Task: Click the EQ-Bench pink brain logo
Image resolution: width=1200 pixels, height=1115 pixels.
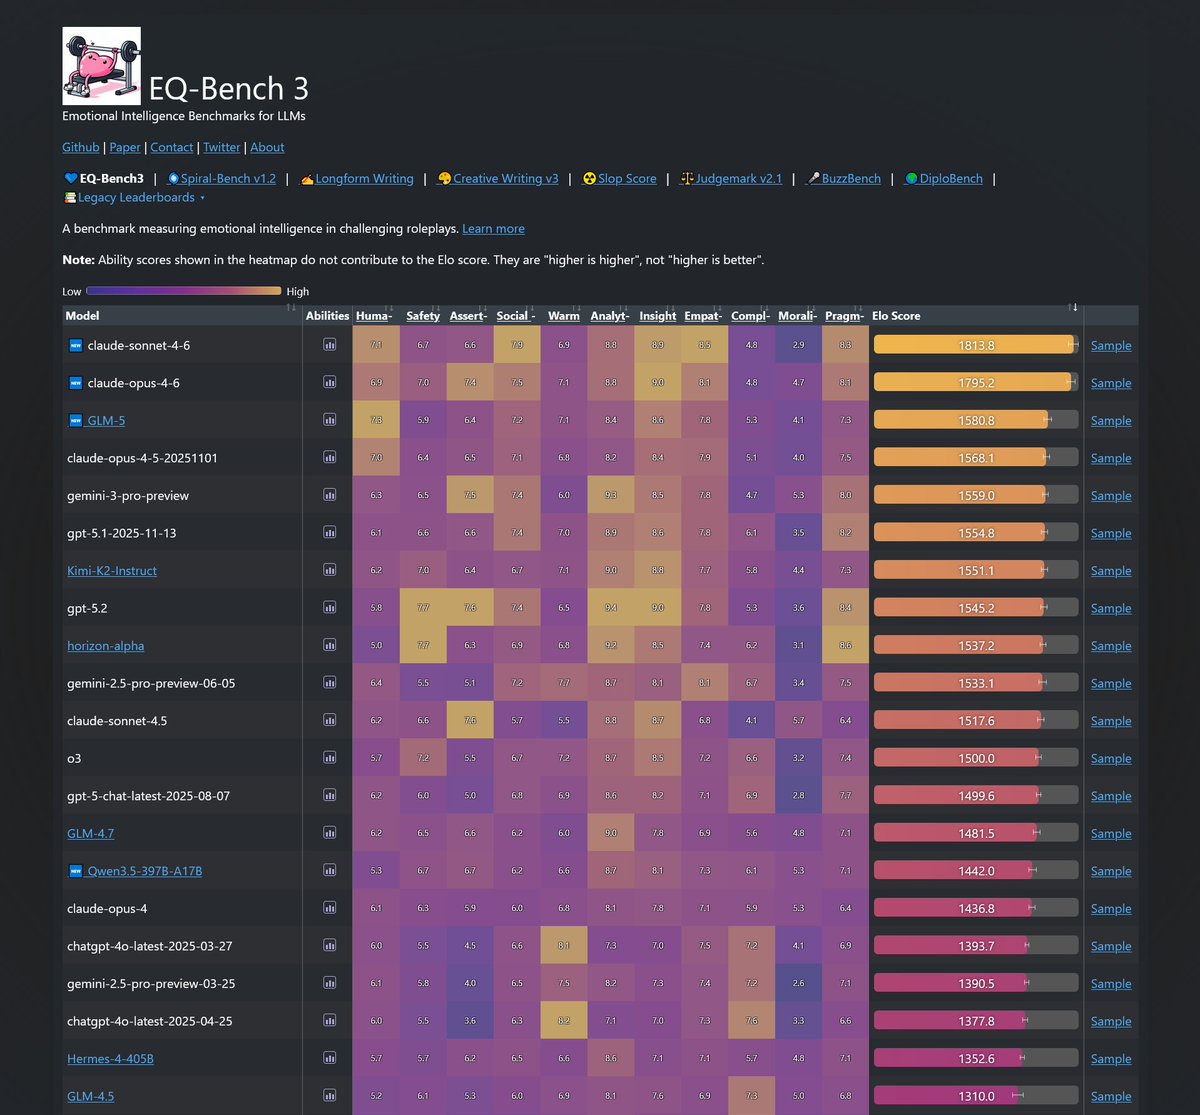Action: [x=101, y=65]
